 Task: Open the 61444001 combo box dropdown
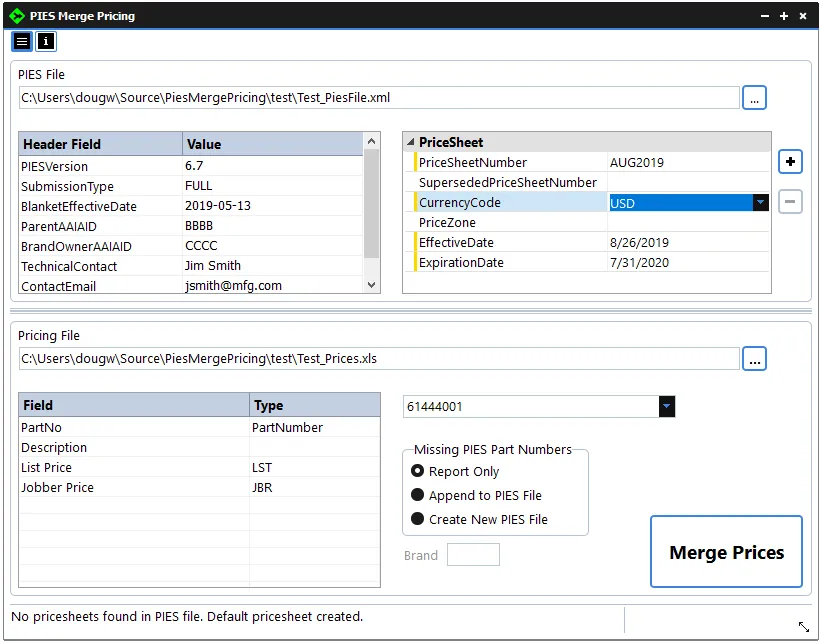tap(667, 407)
